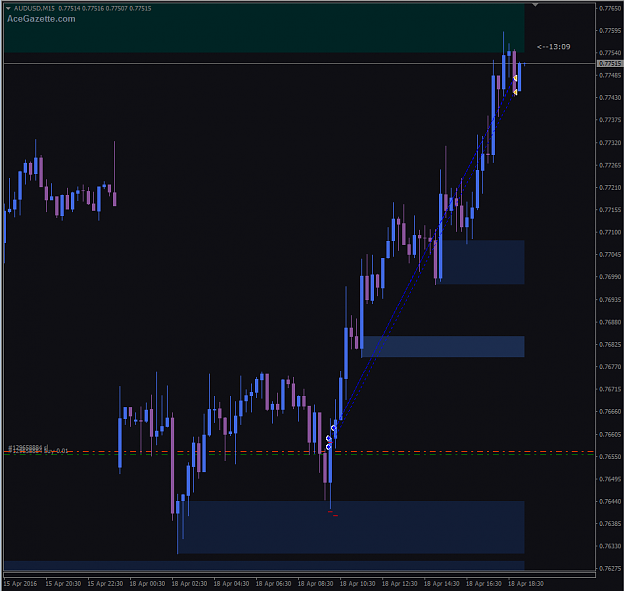Screen dimensions: 625x591
Task: Click the 18 Apr 02:30 time label
Action: coord(189,583)
